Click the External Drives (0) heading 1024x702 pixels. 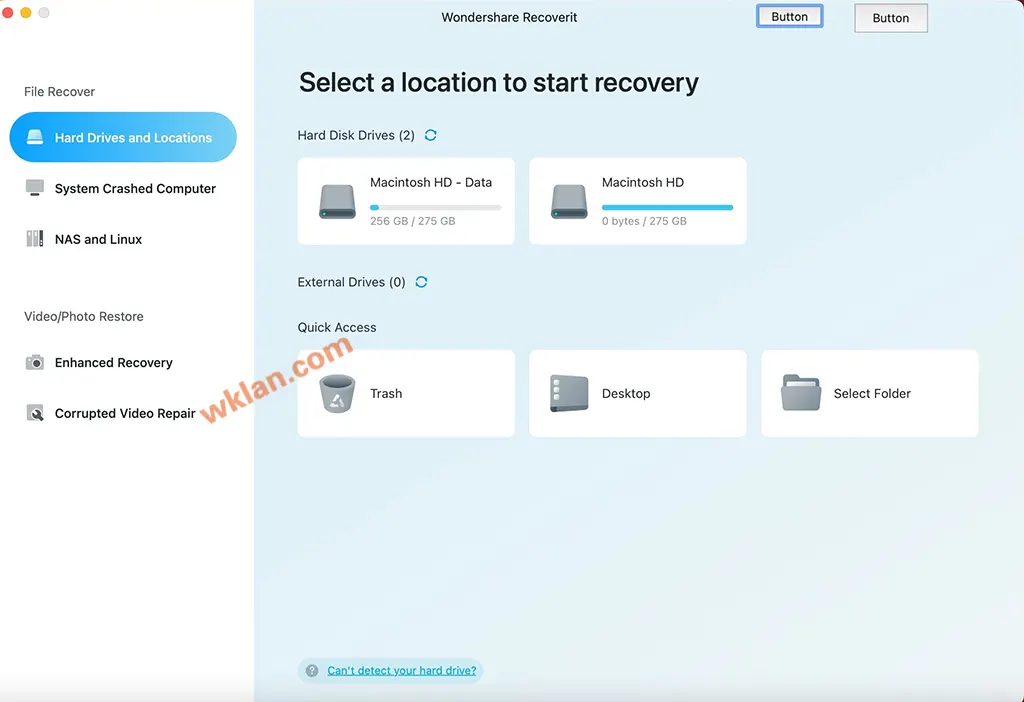pos(351,282)
